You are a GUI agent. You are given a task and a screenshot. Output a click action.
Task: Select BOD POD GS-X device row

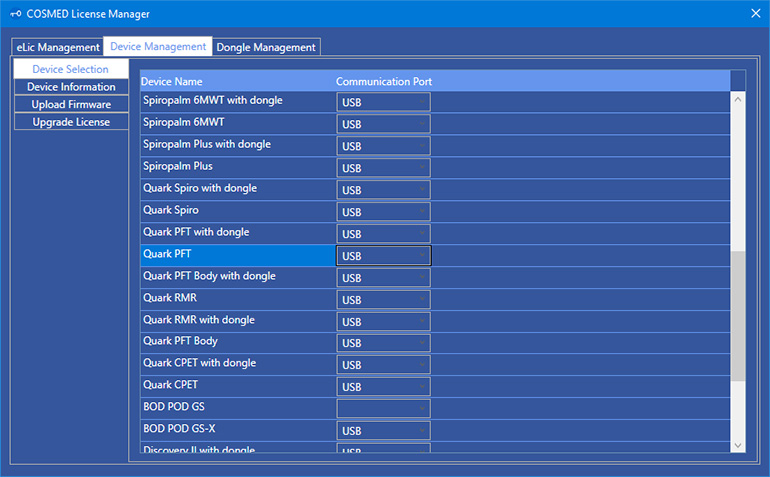235,430
